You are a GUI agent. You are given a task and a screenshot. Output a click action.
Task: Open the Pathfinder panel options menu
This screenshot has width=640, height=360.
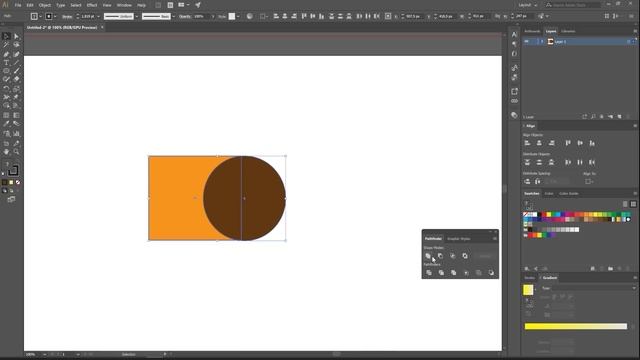(495, 239)
